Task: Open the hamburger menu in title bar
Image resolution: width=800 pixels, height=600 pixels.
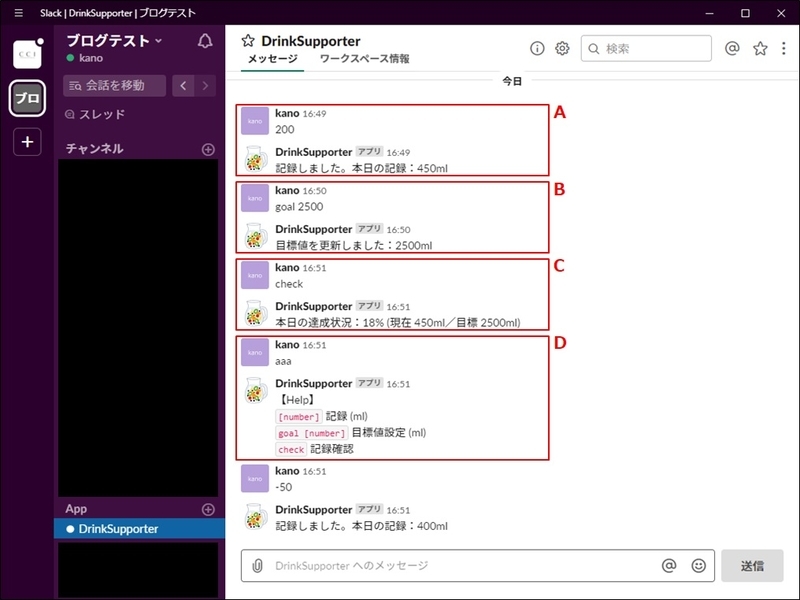Action: [x=19, y=13]
